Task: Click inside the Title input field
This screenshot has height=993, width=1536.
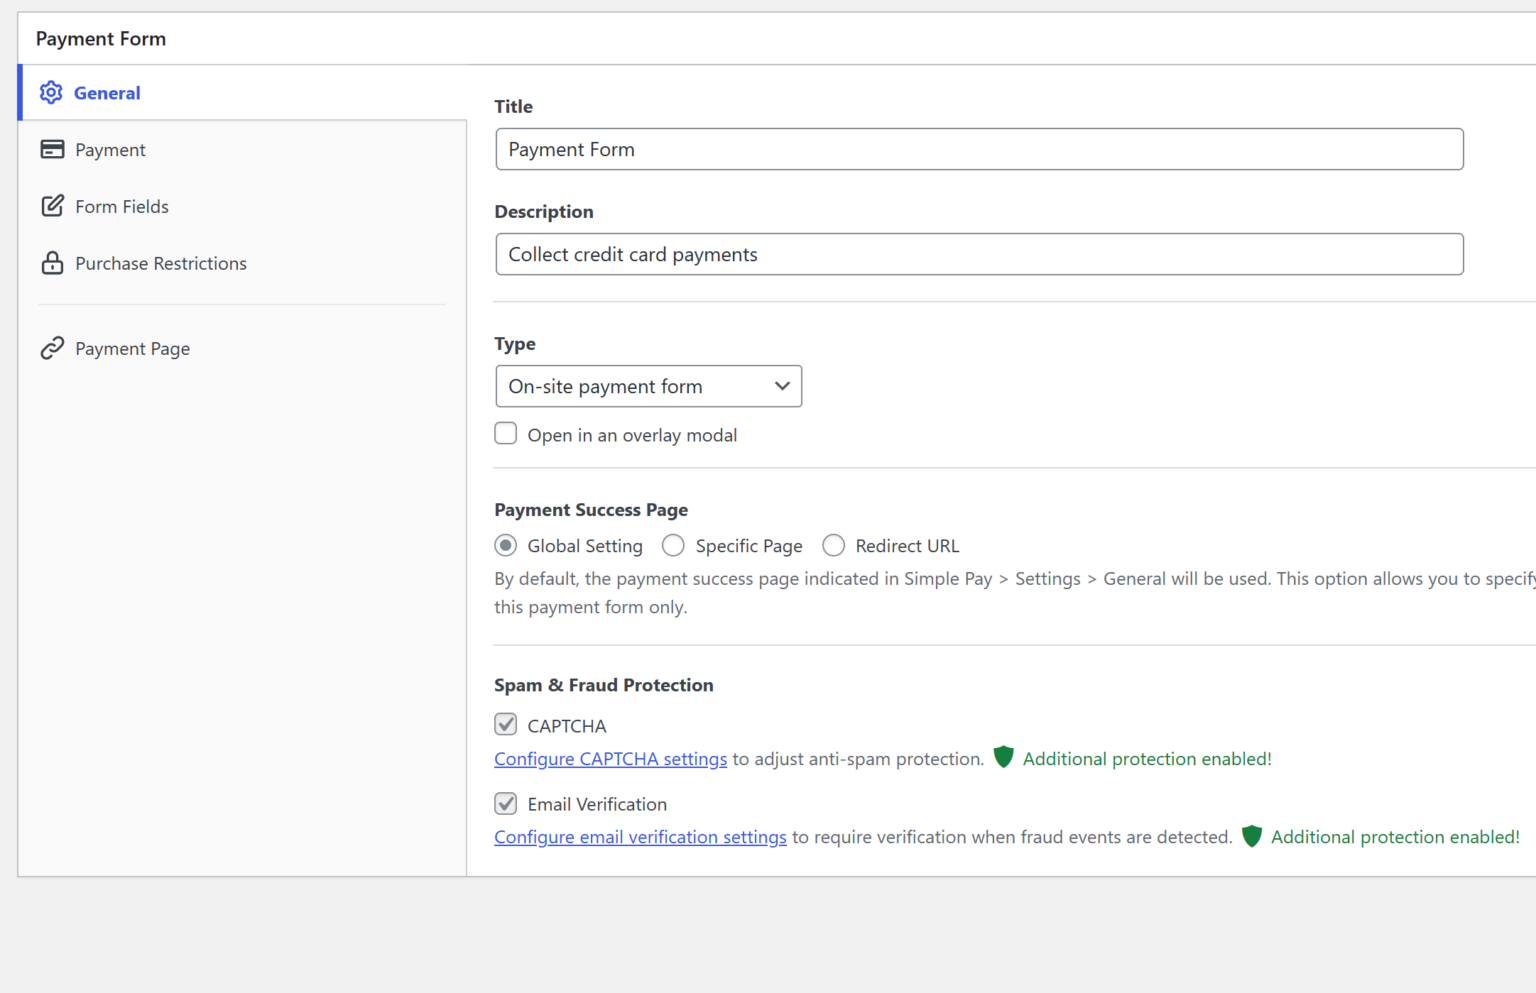Action: tap(978, 149)
